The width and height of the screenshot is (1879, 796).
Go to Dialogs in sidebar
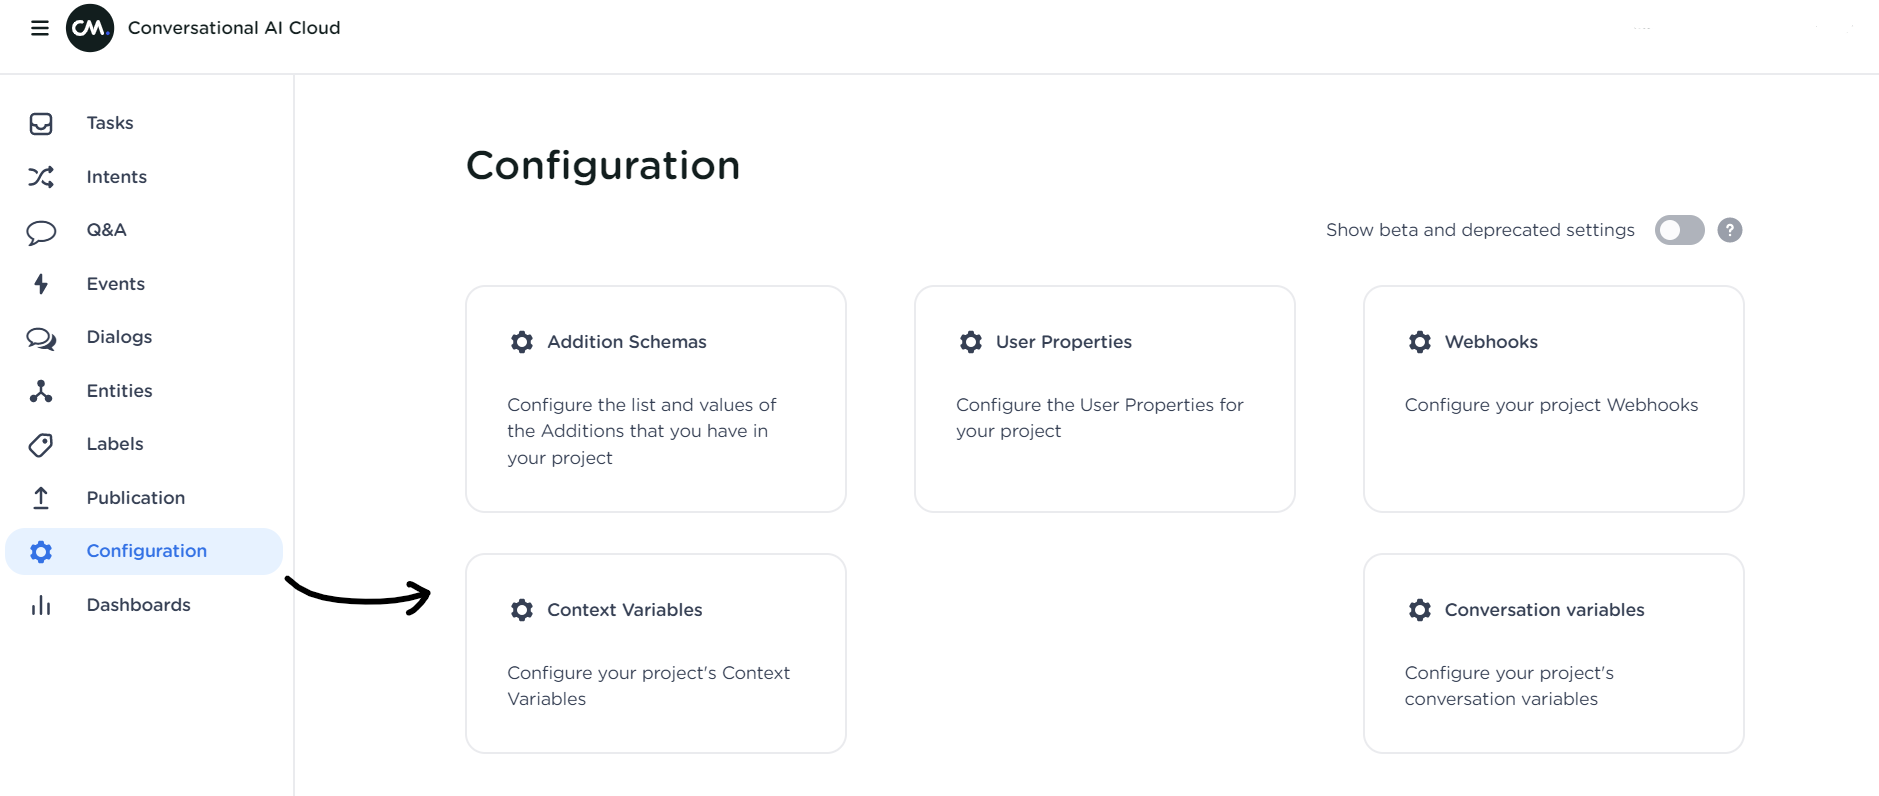coord(119,337)
